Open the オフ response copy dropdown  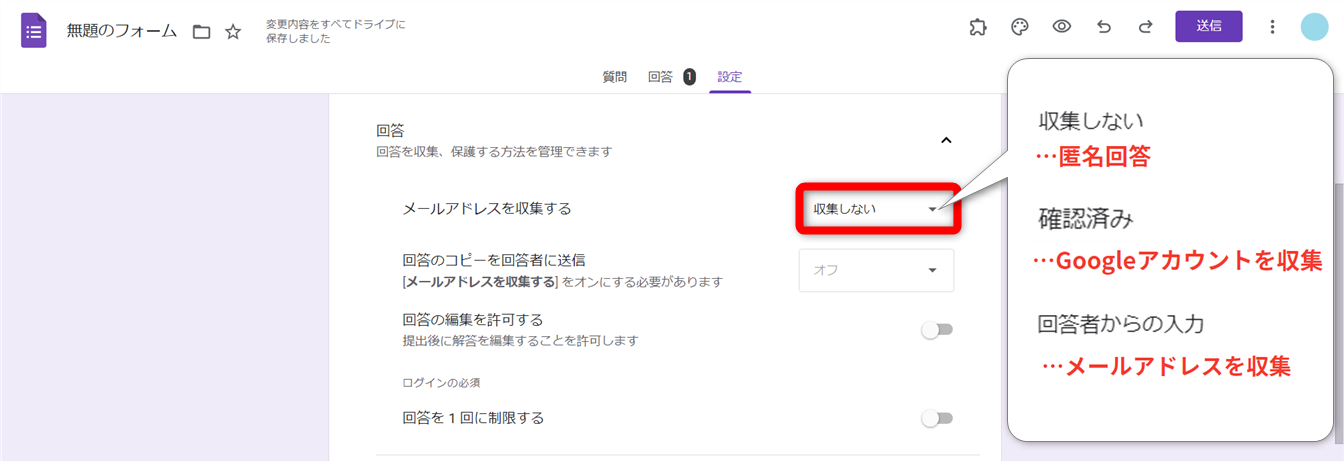coord(876,270)
